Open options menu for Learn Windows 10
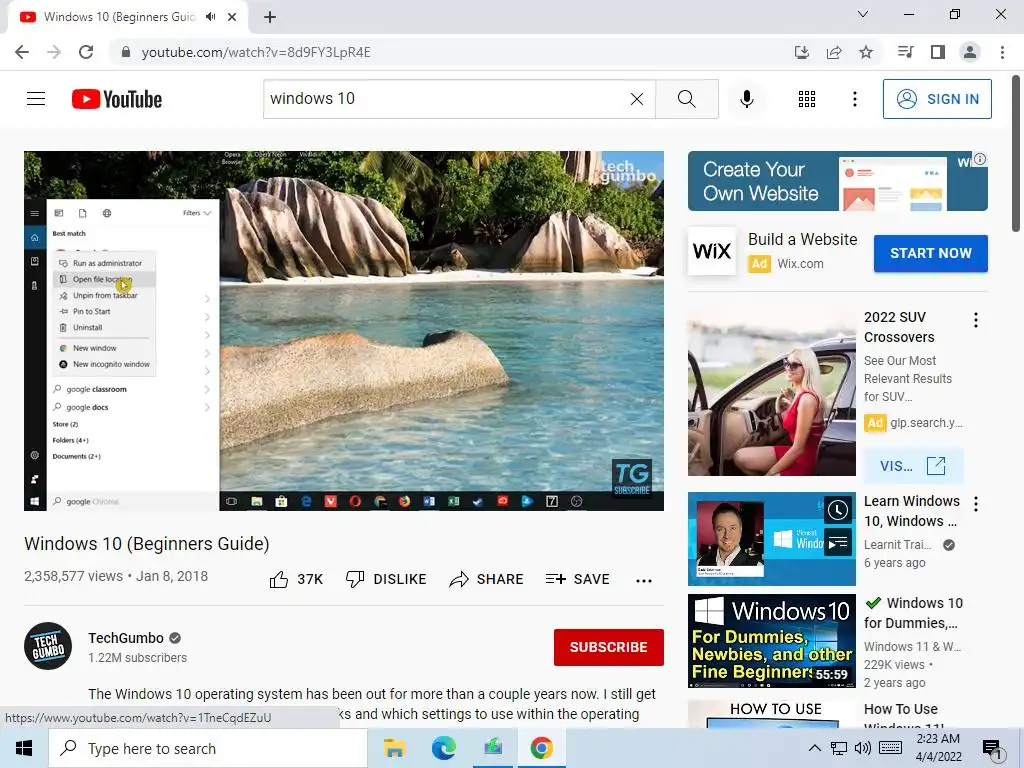 click(976, 504)
